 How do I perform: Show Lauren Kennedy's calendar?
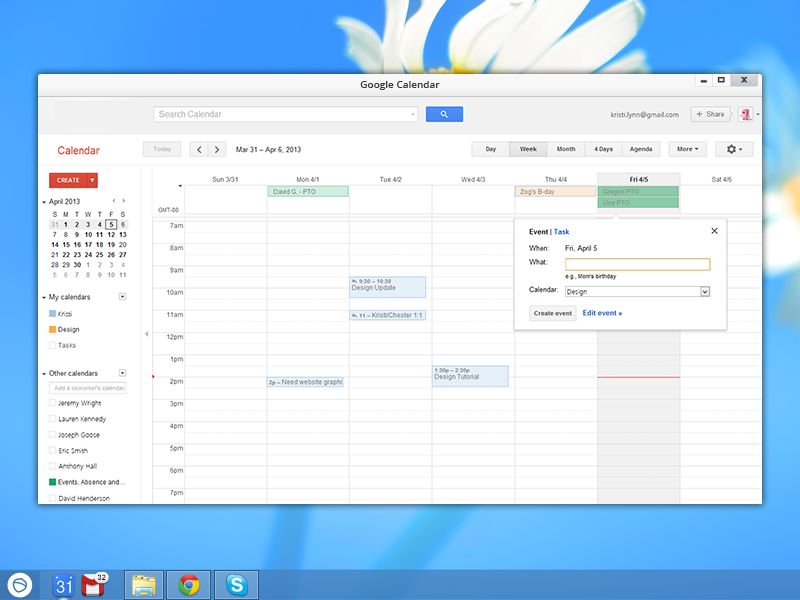tap(53, 419)
